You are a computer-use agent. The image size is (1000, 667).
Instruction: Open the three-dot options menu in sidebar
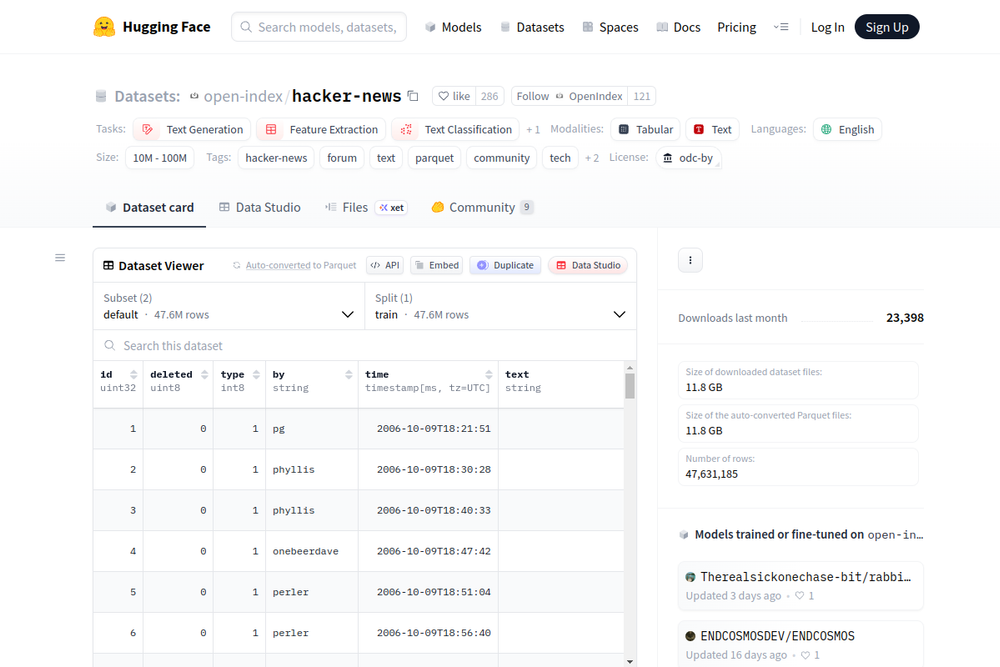(690, 260)
